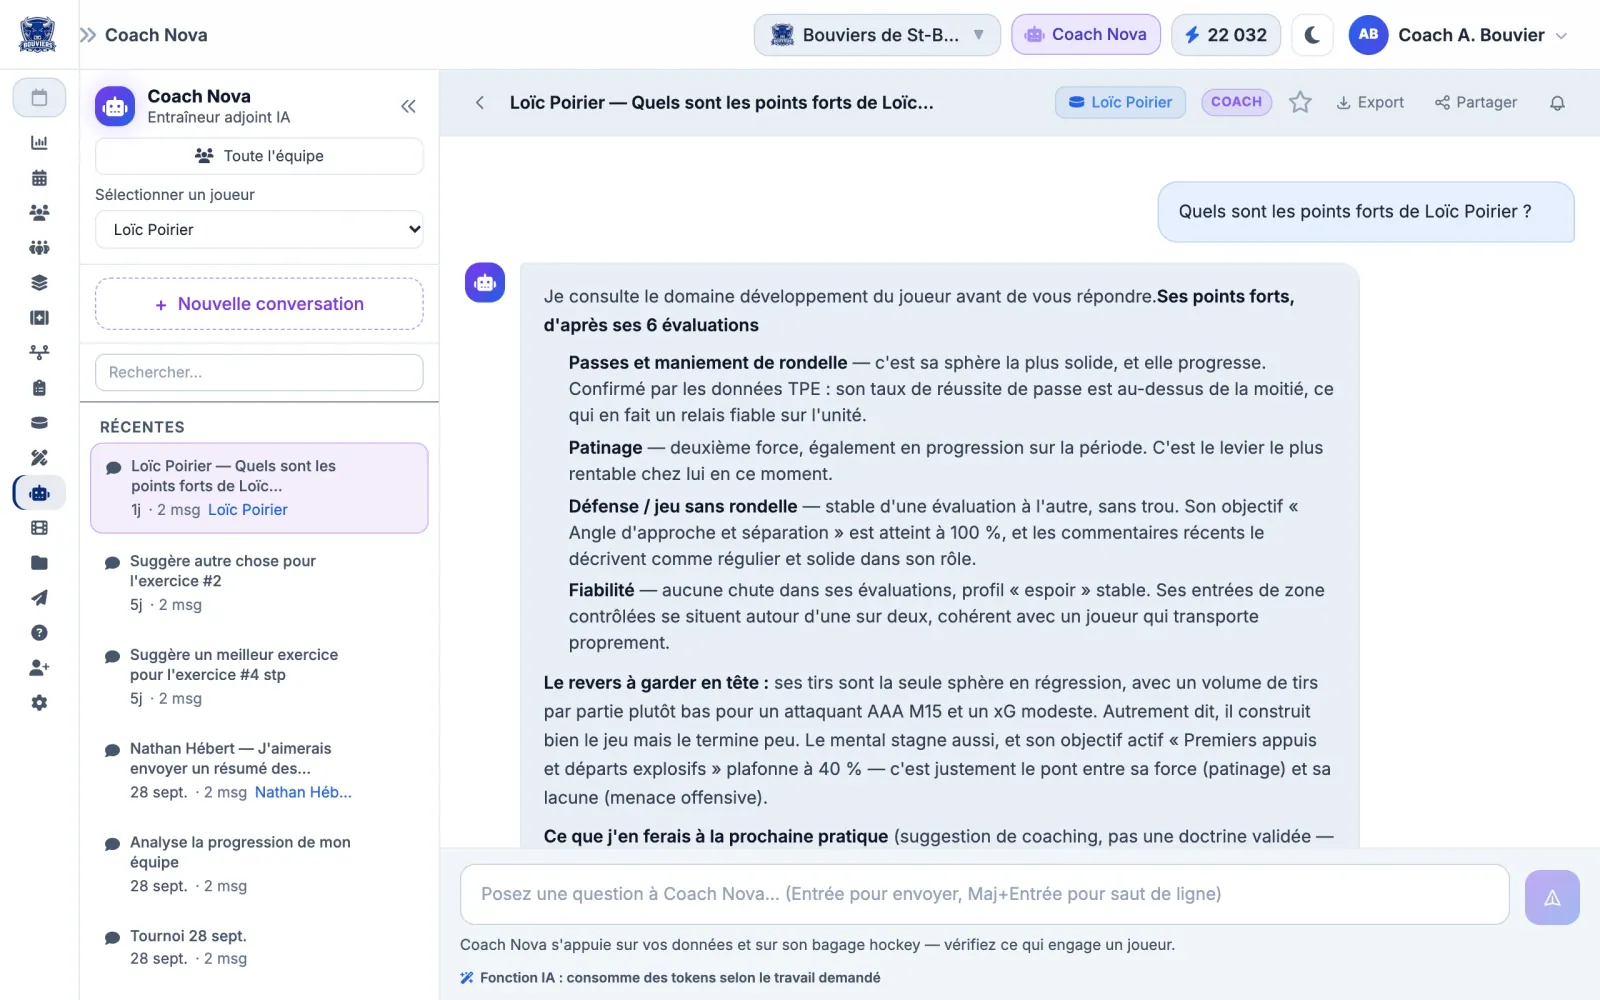
Task: Select the robot Coach Nova sidebar icon
Action: pos(39,493)
